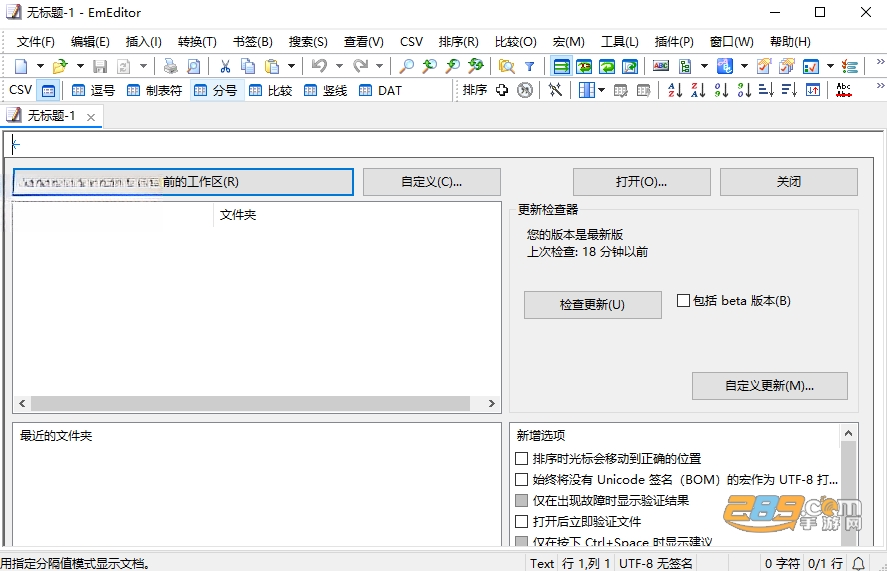Click the 检查更新(U) button
887x571 pixels.
coord(592,305)
